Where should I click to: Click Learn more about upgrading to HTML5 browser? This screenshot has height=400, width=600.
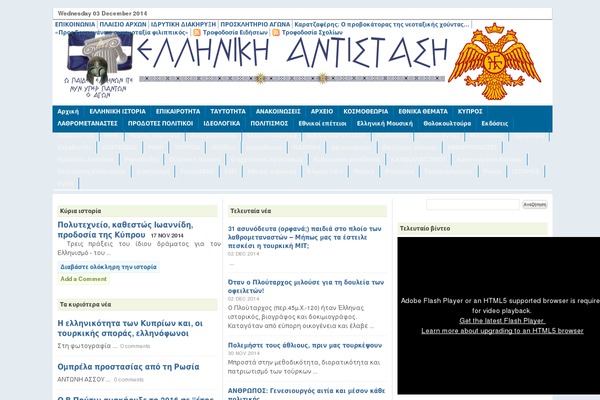click(502, 331)
